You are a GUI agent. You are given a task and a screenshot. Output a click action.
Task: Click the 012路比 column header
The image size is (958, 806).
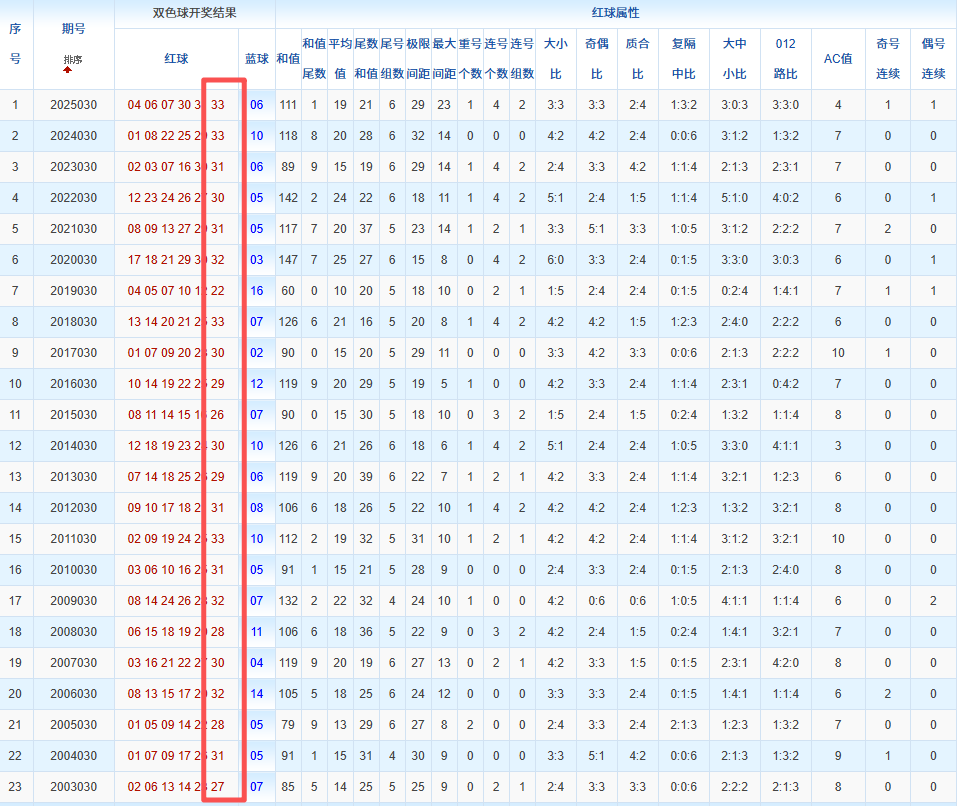point(785,59)
